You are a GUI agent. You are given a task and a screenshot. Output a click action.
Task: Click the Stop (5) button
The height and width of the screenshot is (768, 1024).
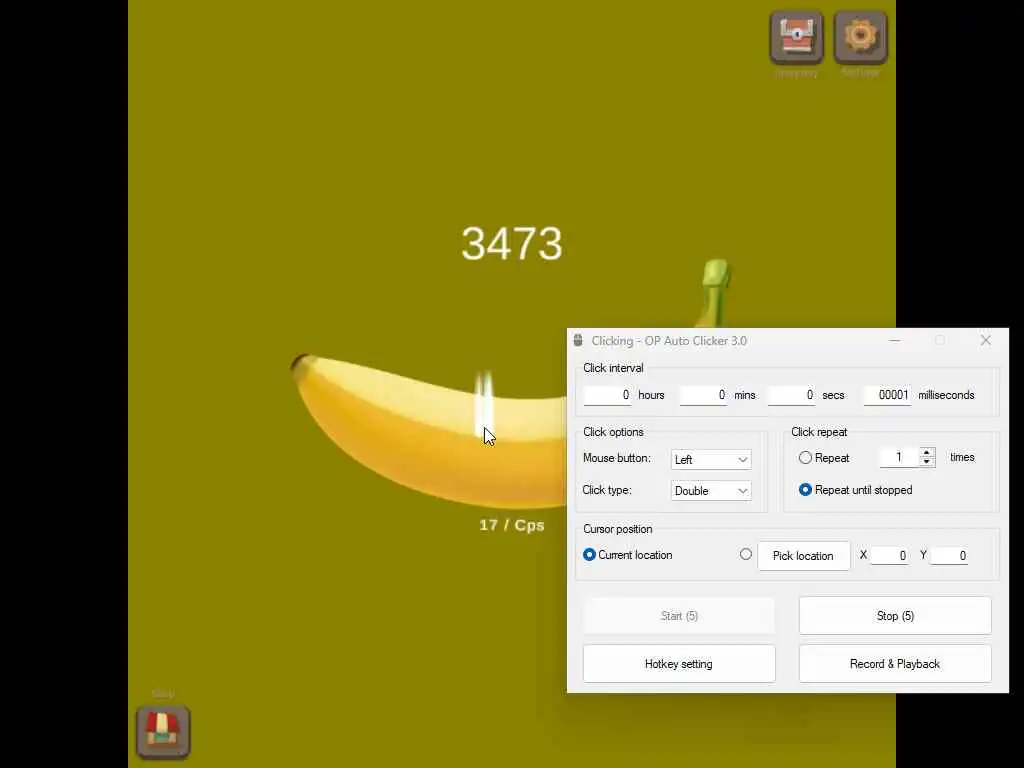coord(895,616)
